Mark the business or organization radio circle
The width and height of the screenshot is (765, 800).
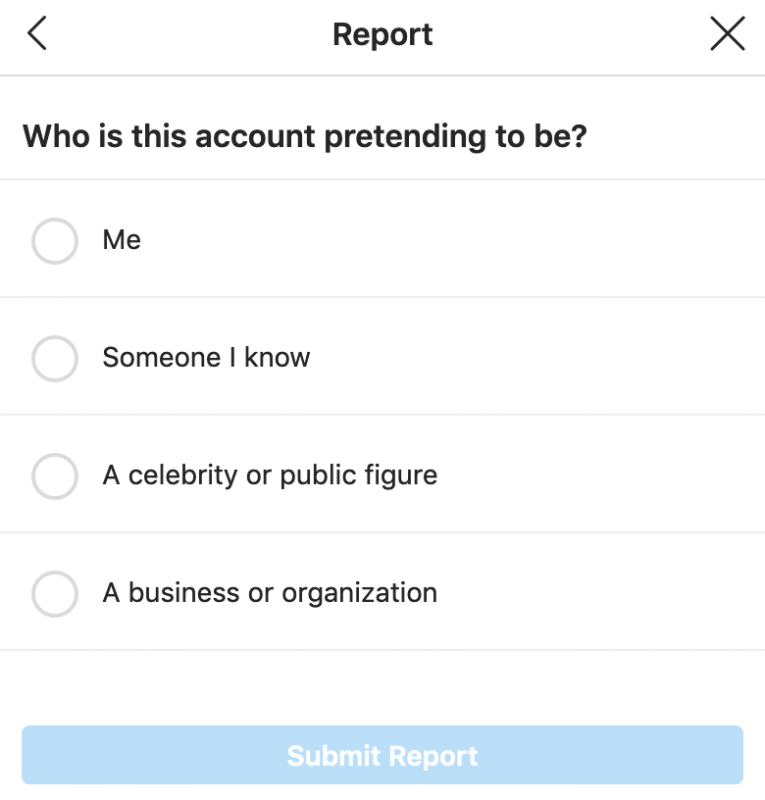pyautogui.click(x=55, y=594)
